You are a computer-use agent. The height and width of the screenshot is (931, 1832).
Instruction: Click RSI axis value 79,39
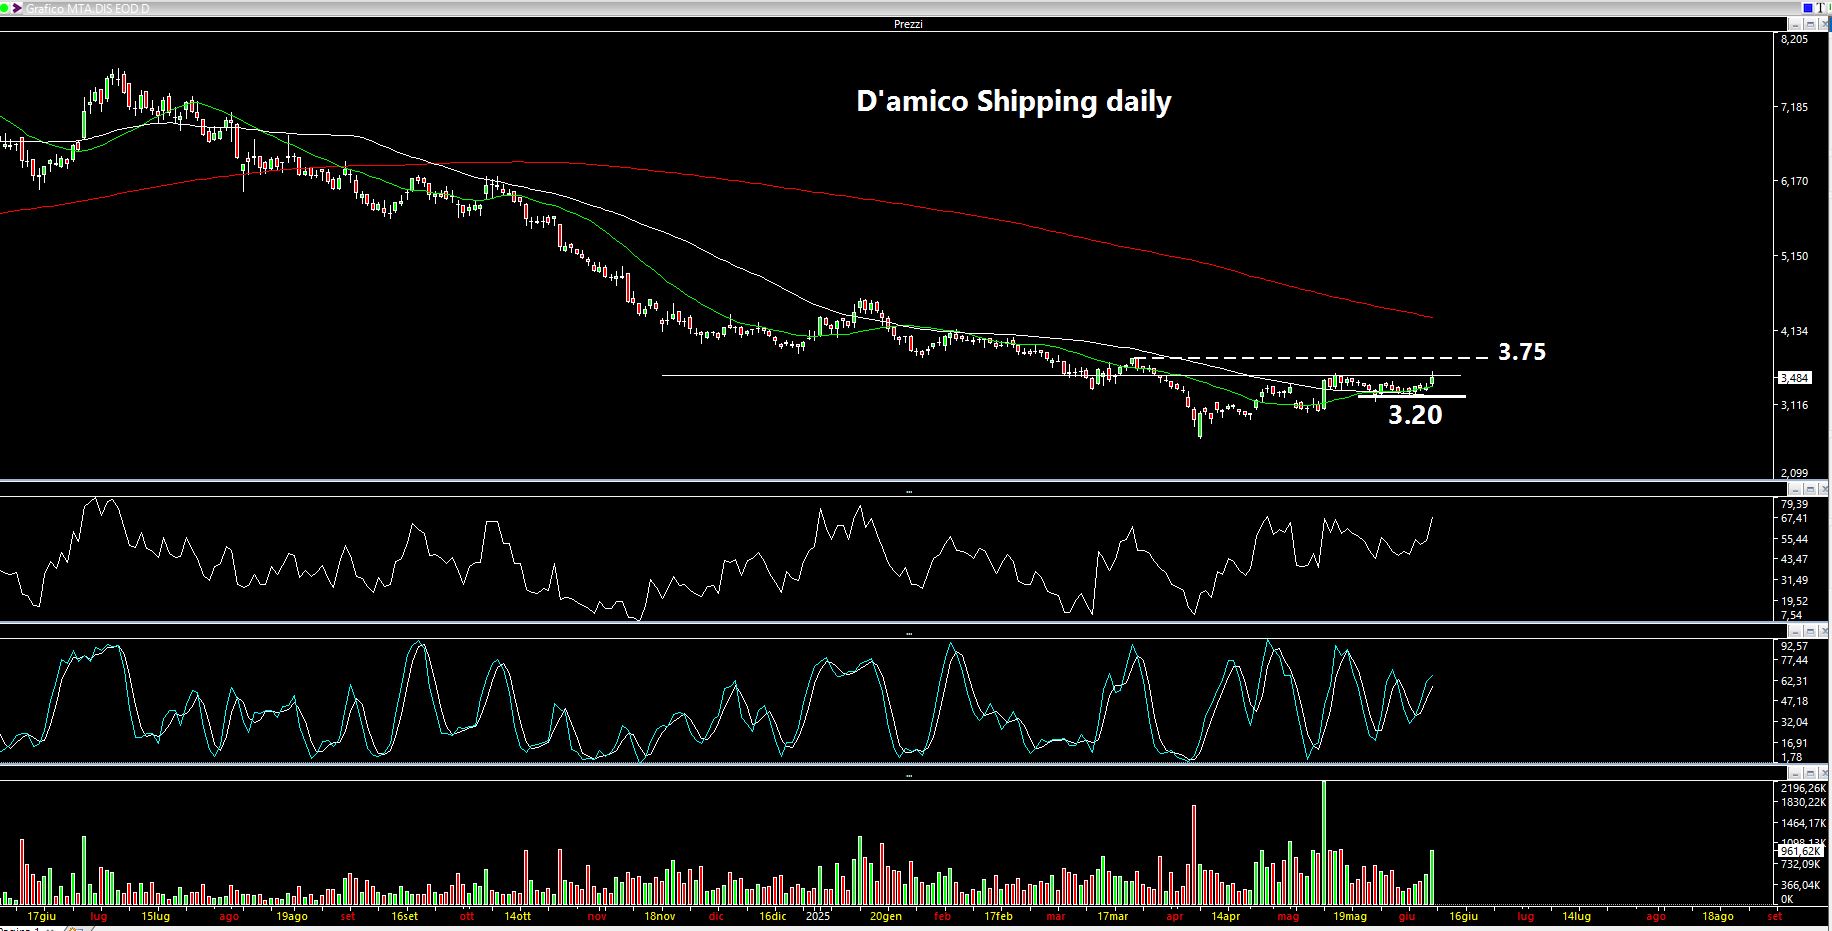(1794, 504)
